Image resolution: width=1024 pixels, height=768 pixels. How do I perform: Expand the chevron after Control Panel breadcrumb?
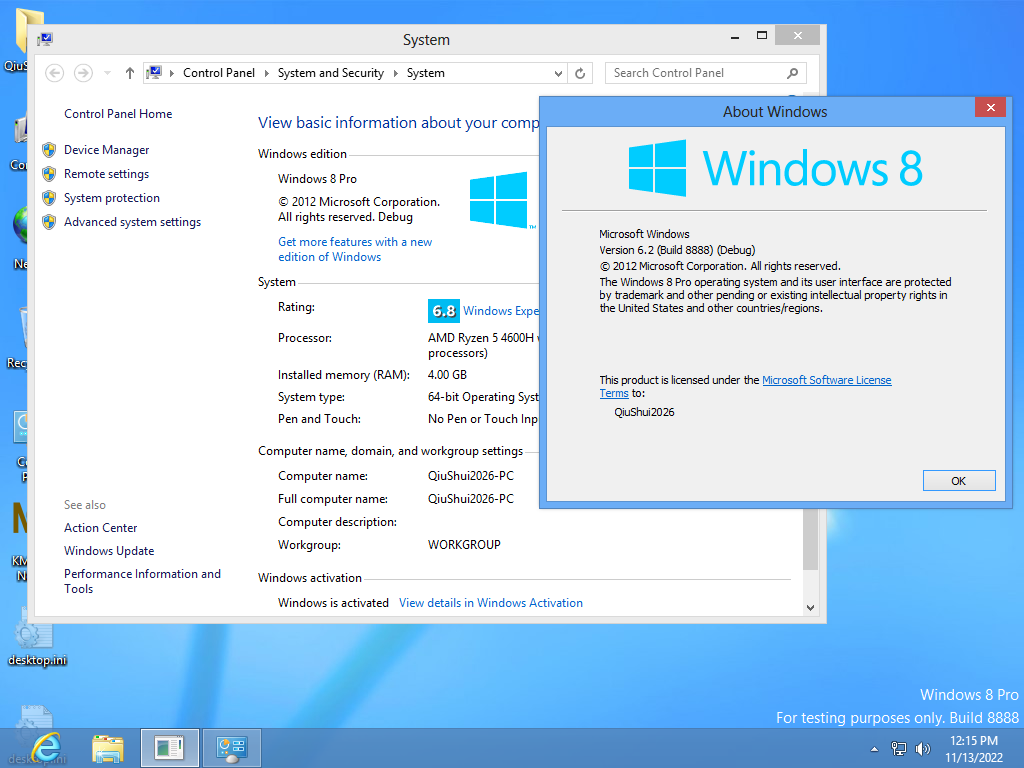pos(266,73)
